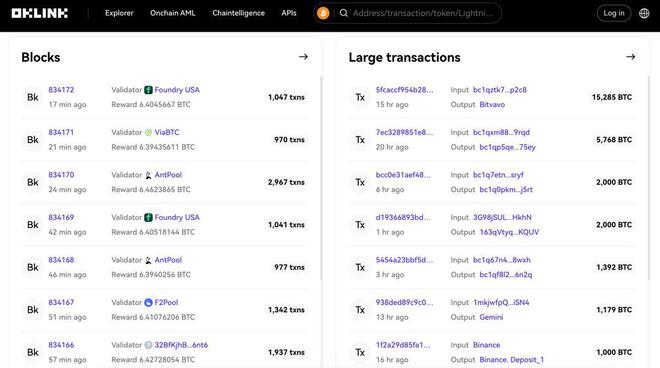This screenshot has height=368, width=660.
Task: Click the F2Pool validator icon
Action: pyautogui.click(x=148, y=302)
